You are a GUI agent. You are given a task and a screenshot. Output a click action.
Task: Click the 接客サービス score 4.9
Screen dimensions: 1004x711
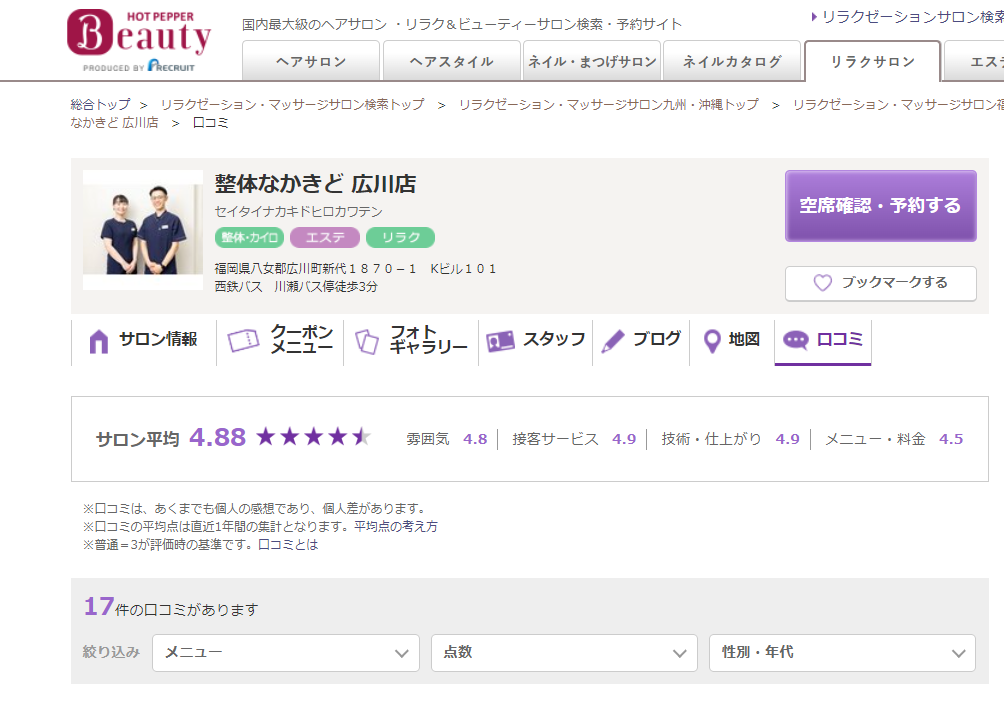click(x=624, y=439)
